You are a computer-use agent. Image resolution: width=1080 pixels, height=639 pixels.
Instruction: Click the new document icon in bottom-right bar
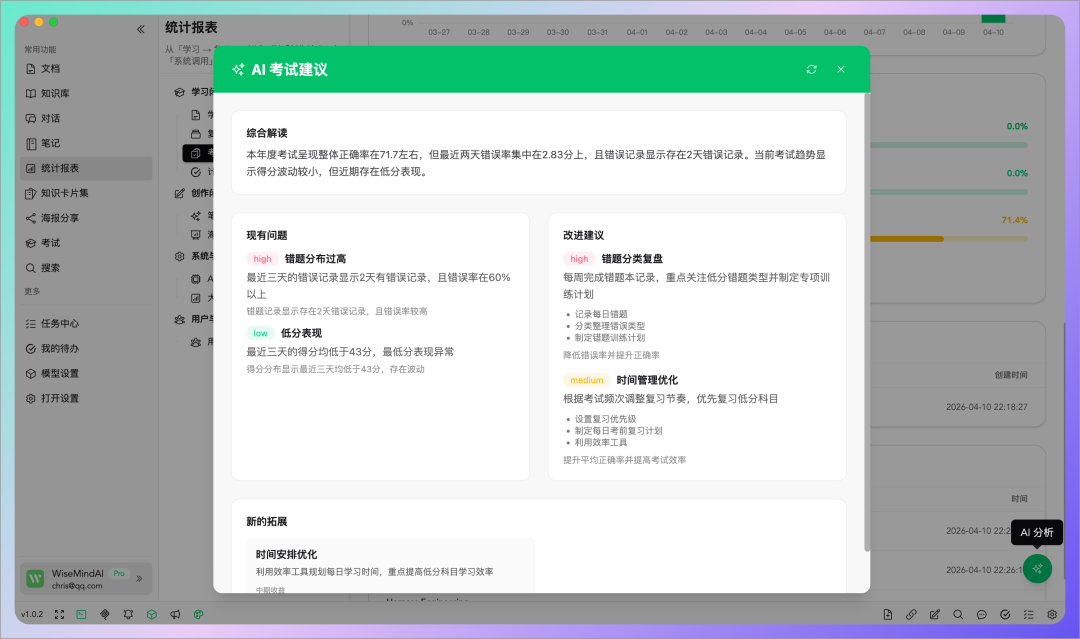pos(888,615)
